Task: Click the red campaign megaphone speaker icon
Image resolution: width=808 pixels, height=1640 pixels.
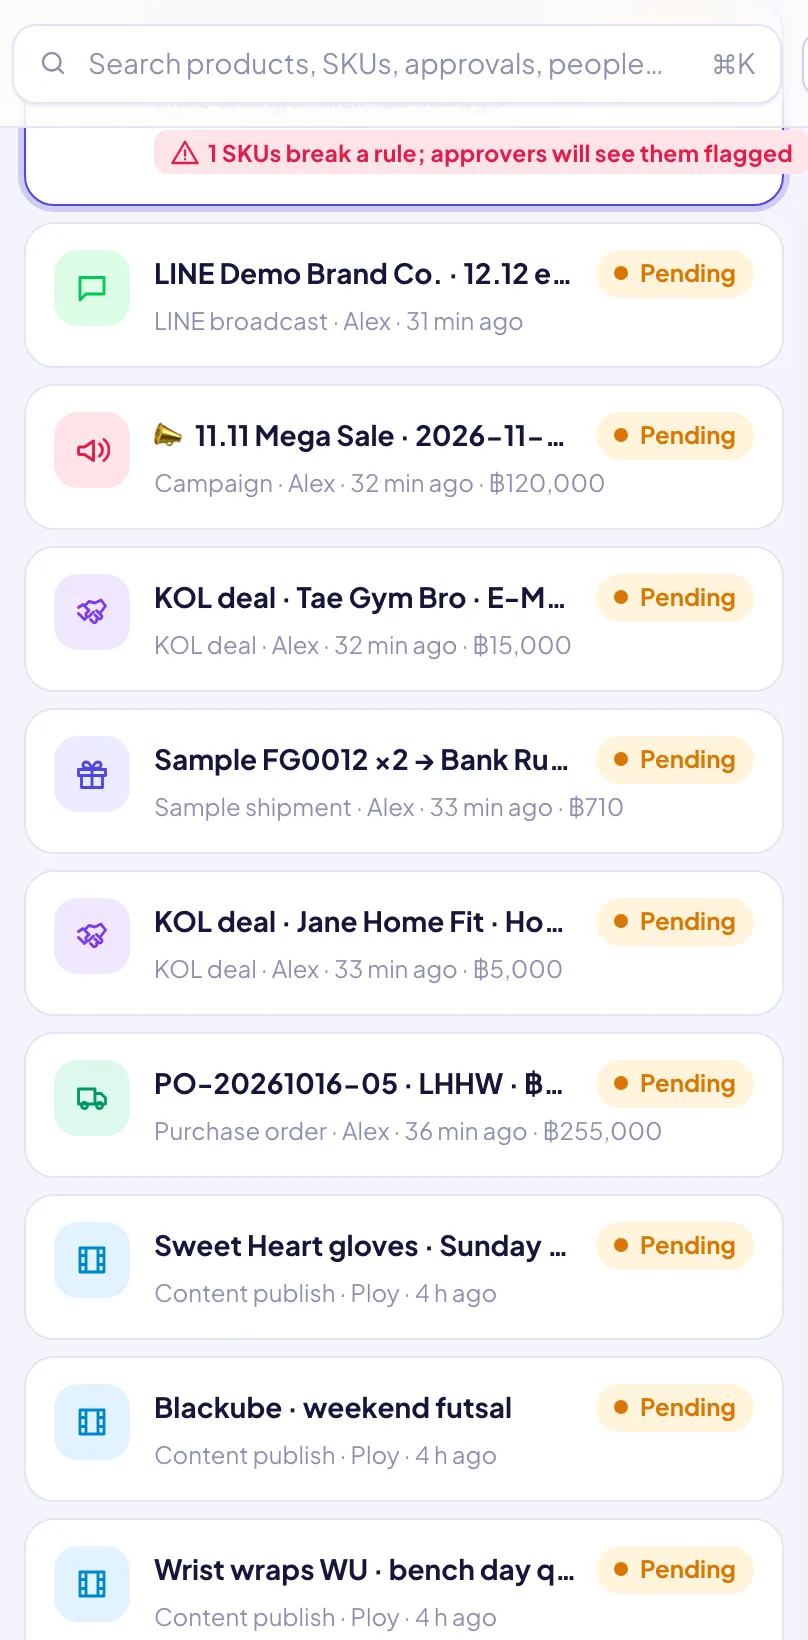Action: click(92, 451)
